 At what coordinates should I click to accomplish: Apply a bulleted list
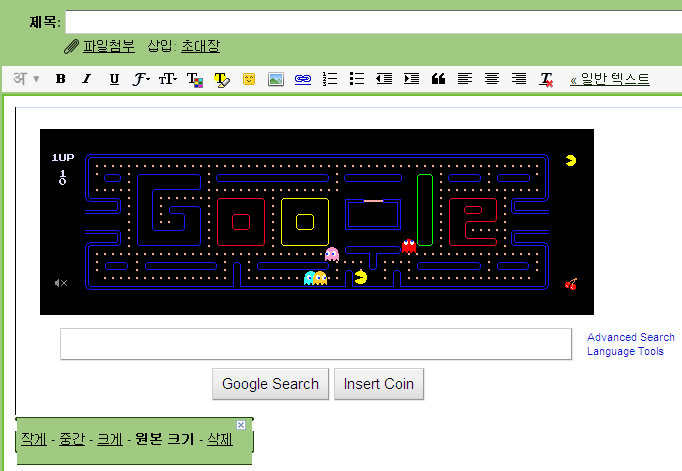click(x=357, y=79)
